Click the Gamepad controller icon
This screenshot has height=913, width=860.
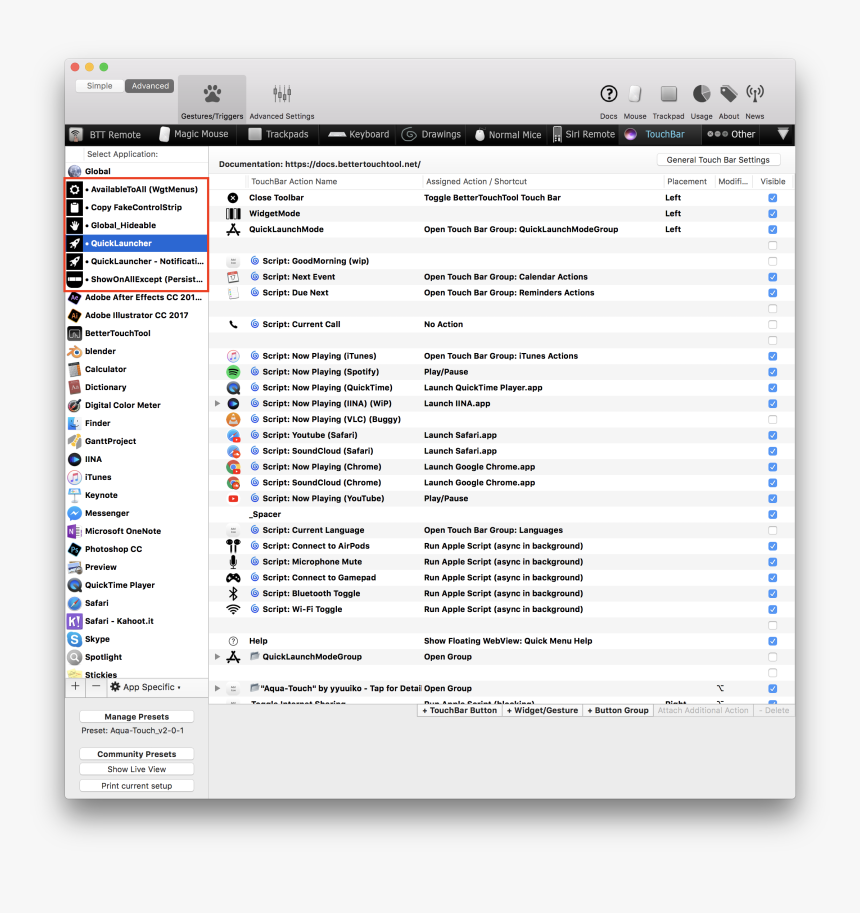coord(233,578)
